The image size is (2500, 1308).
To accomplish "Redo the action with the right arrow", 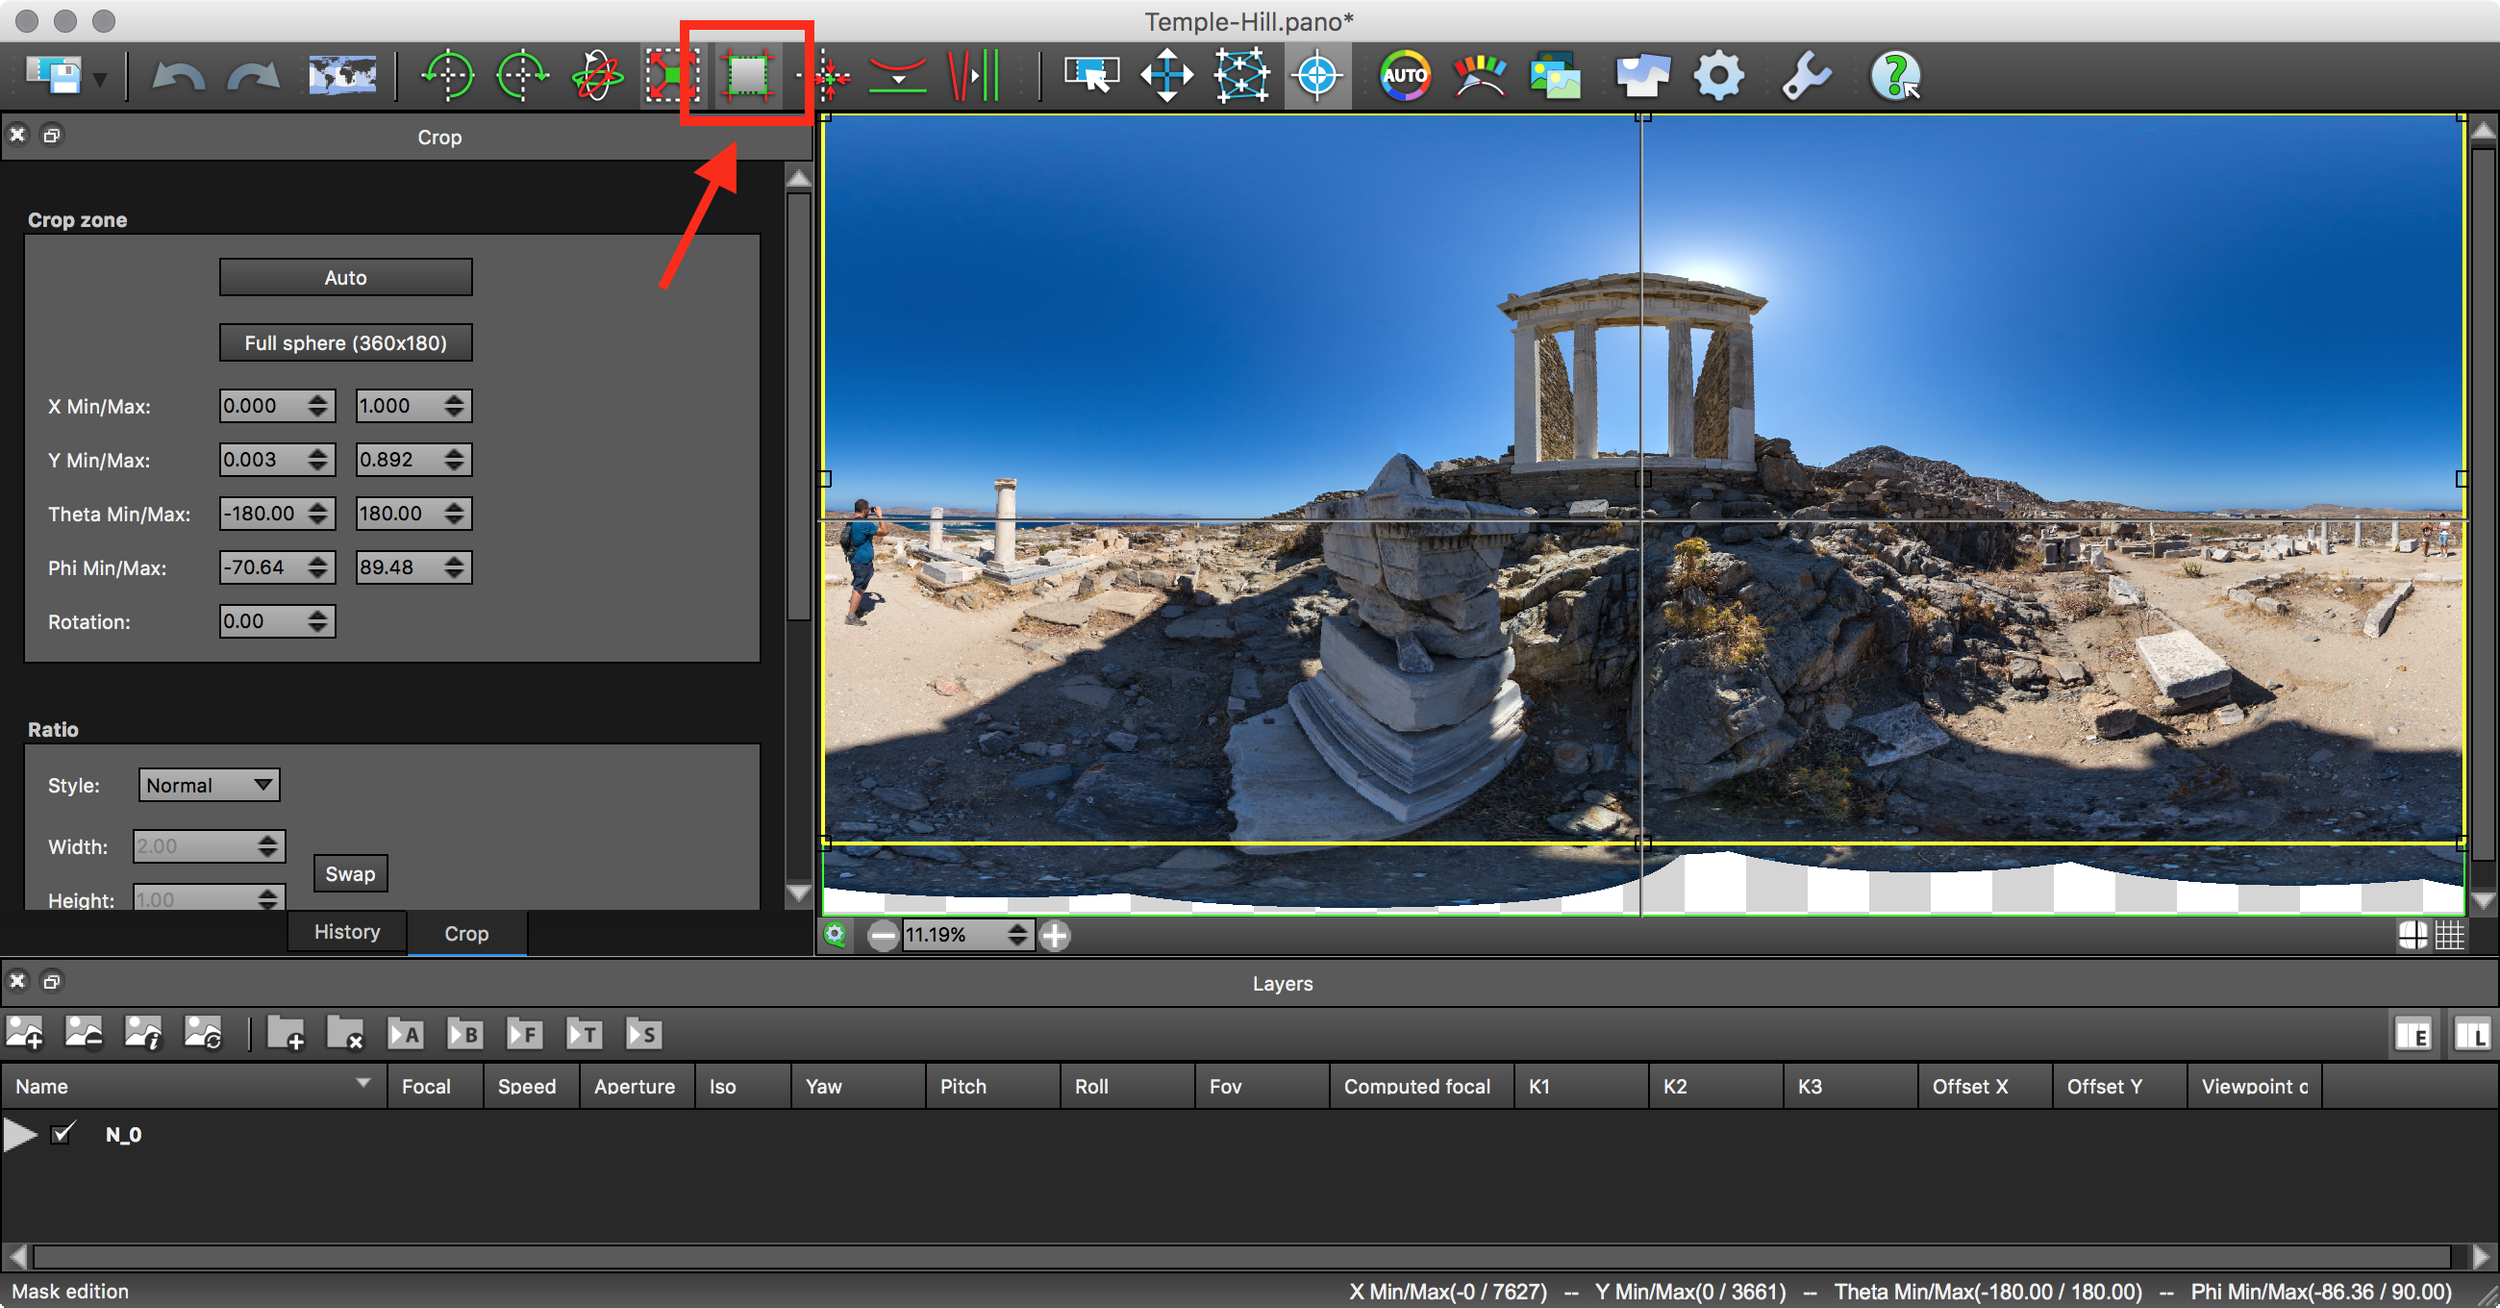I will tap(253, 77).
